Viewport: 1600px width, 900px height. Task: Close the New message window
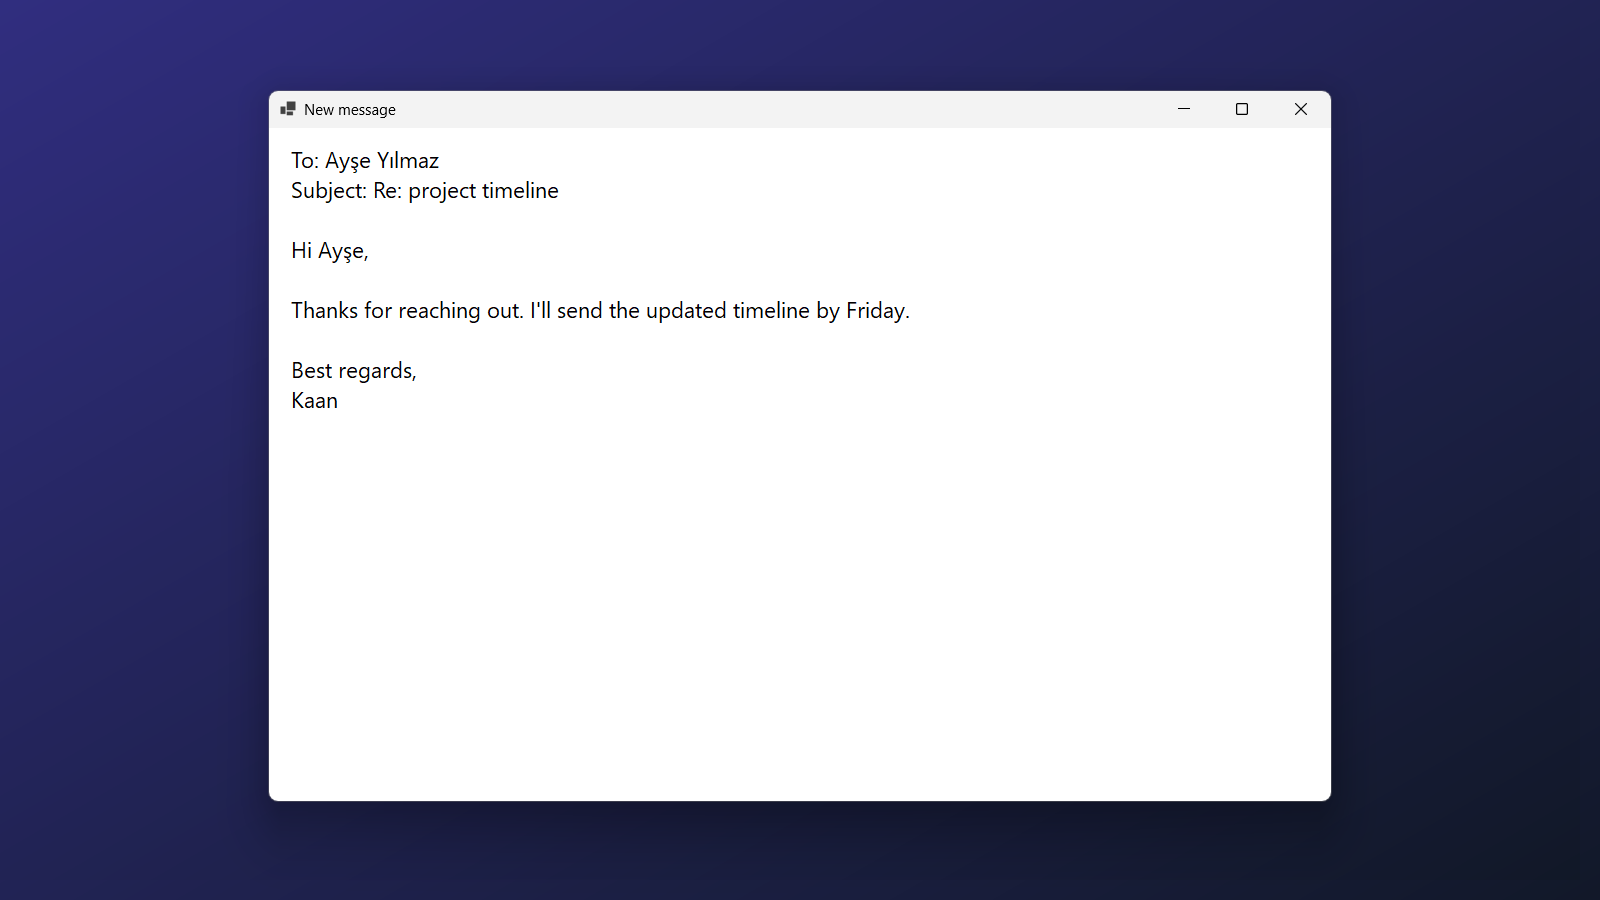point(1301,109)
